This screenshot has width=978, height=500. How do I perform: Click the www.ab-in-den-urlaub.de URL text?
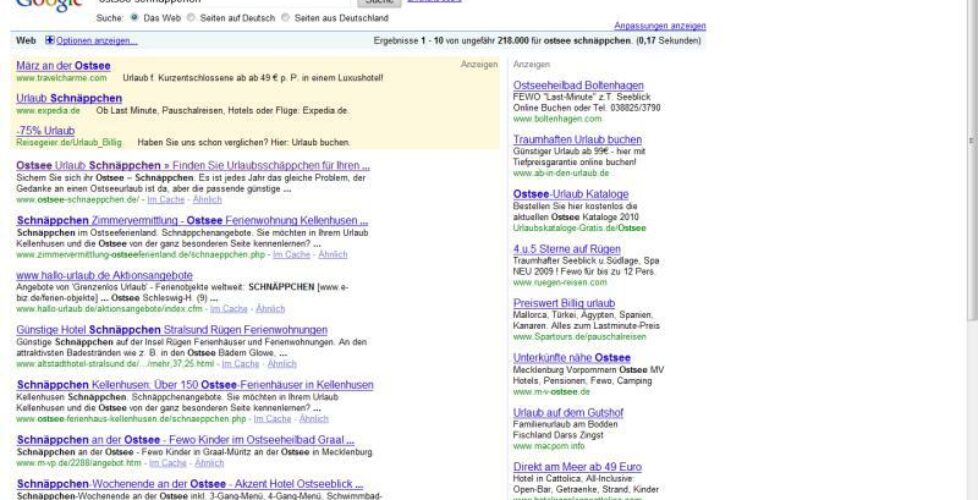coord(561,173)
